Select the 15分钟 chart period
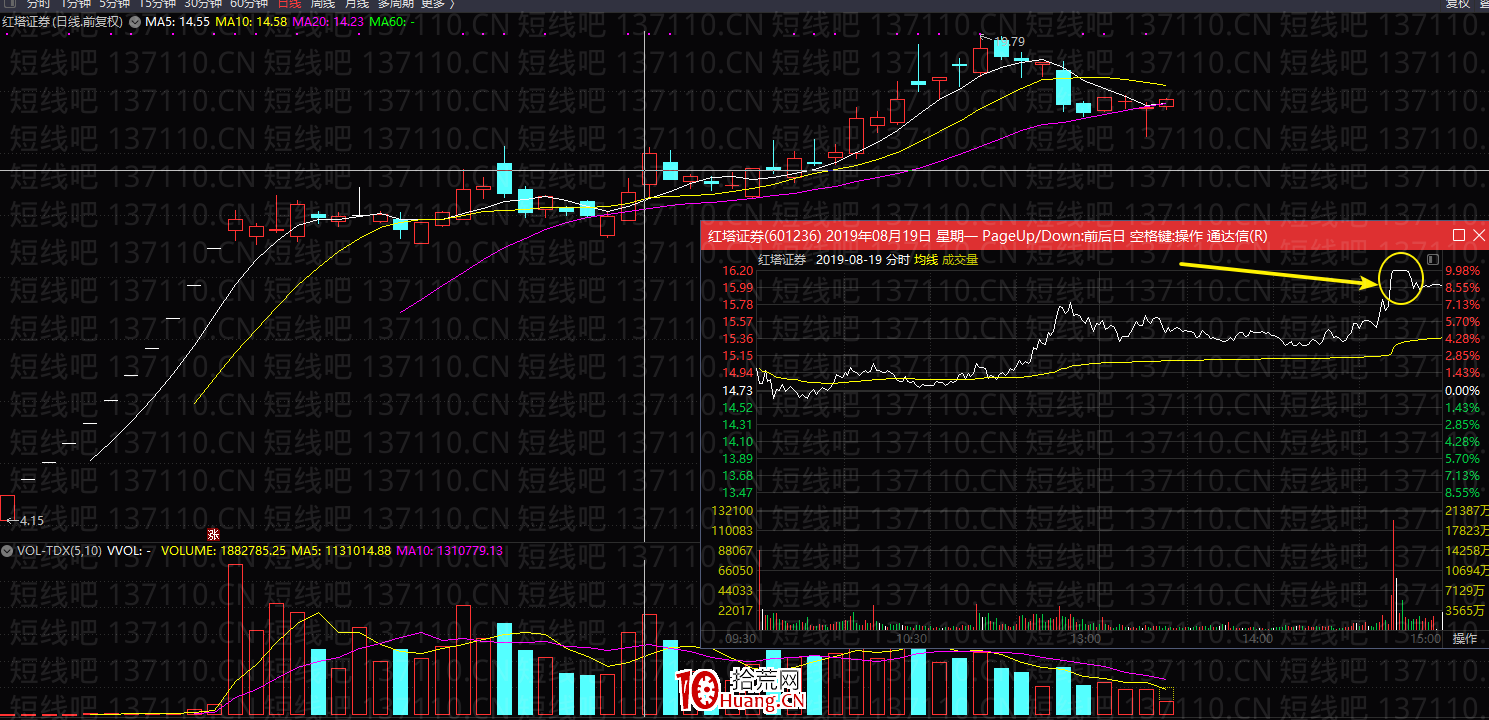The width and height of the screenshot is (1489, 720). (157, 4)
